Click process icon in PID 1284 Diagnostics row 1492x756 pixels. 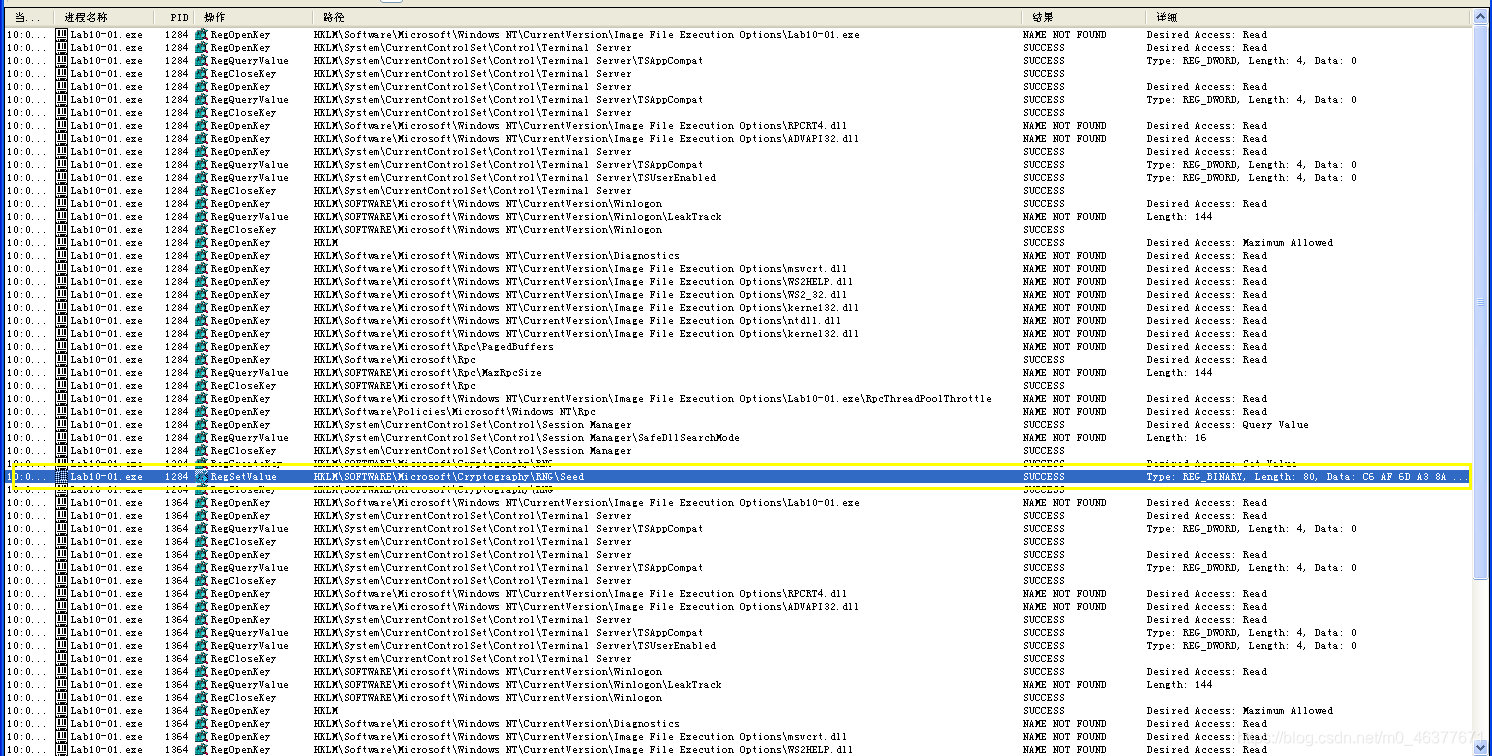(x=62, y=256)
